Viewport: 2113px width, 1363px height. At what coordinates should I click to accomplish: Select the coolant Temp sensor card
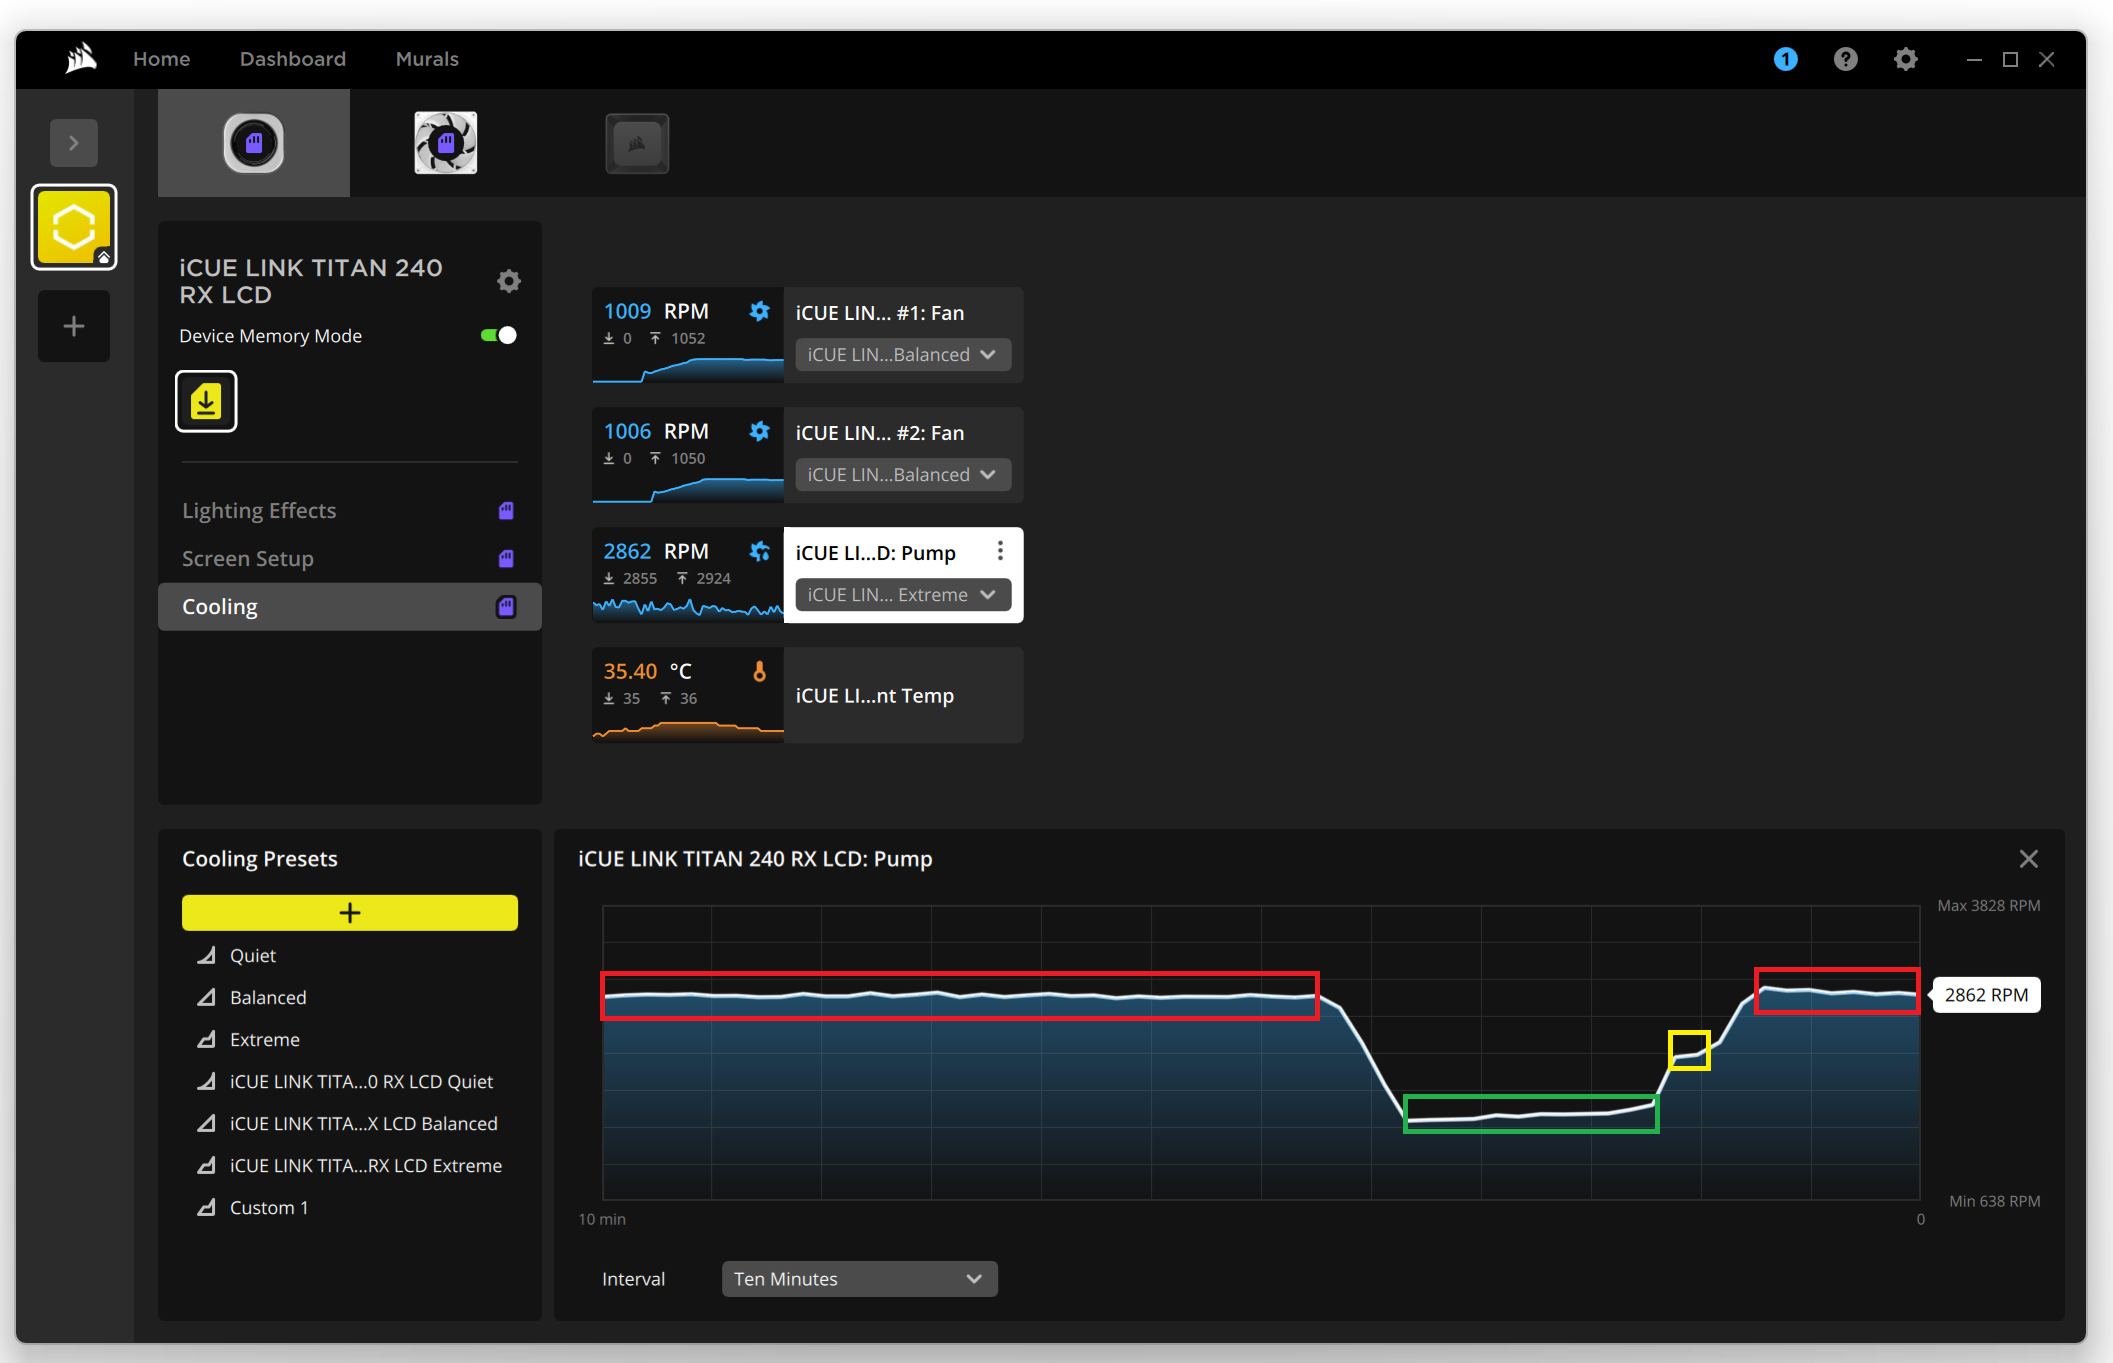[808, 695]
